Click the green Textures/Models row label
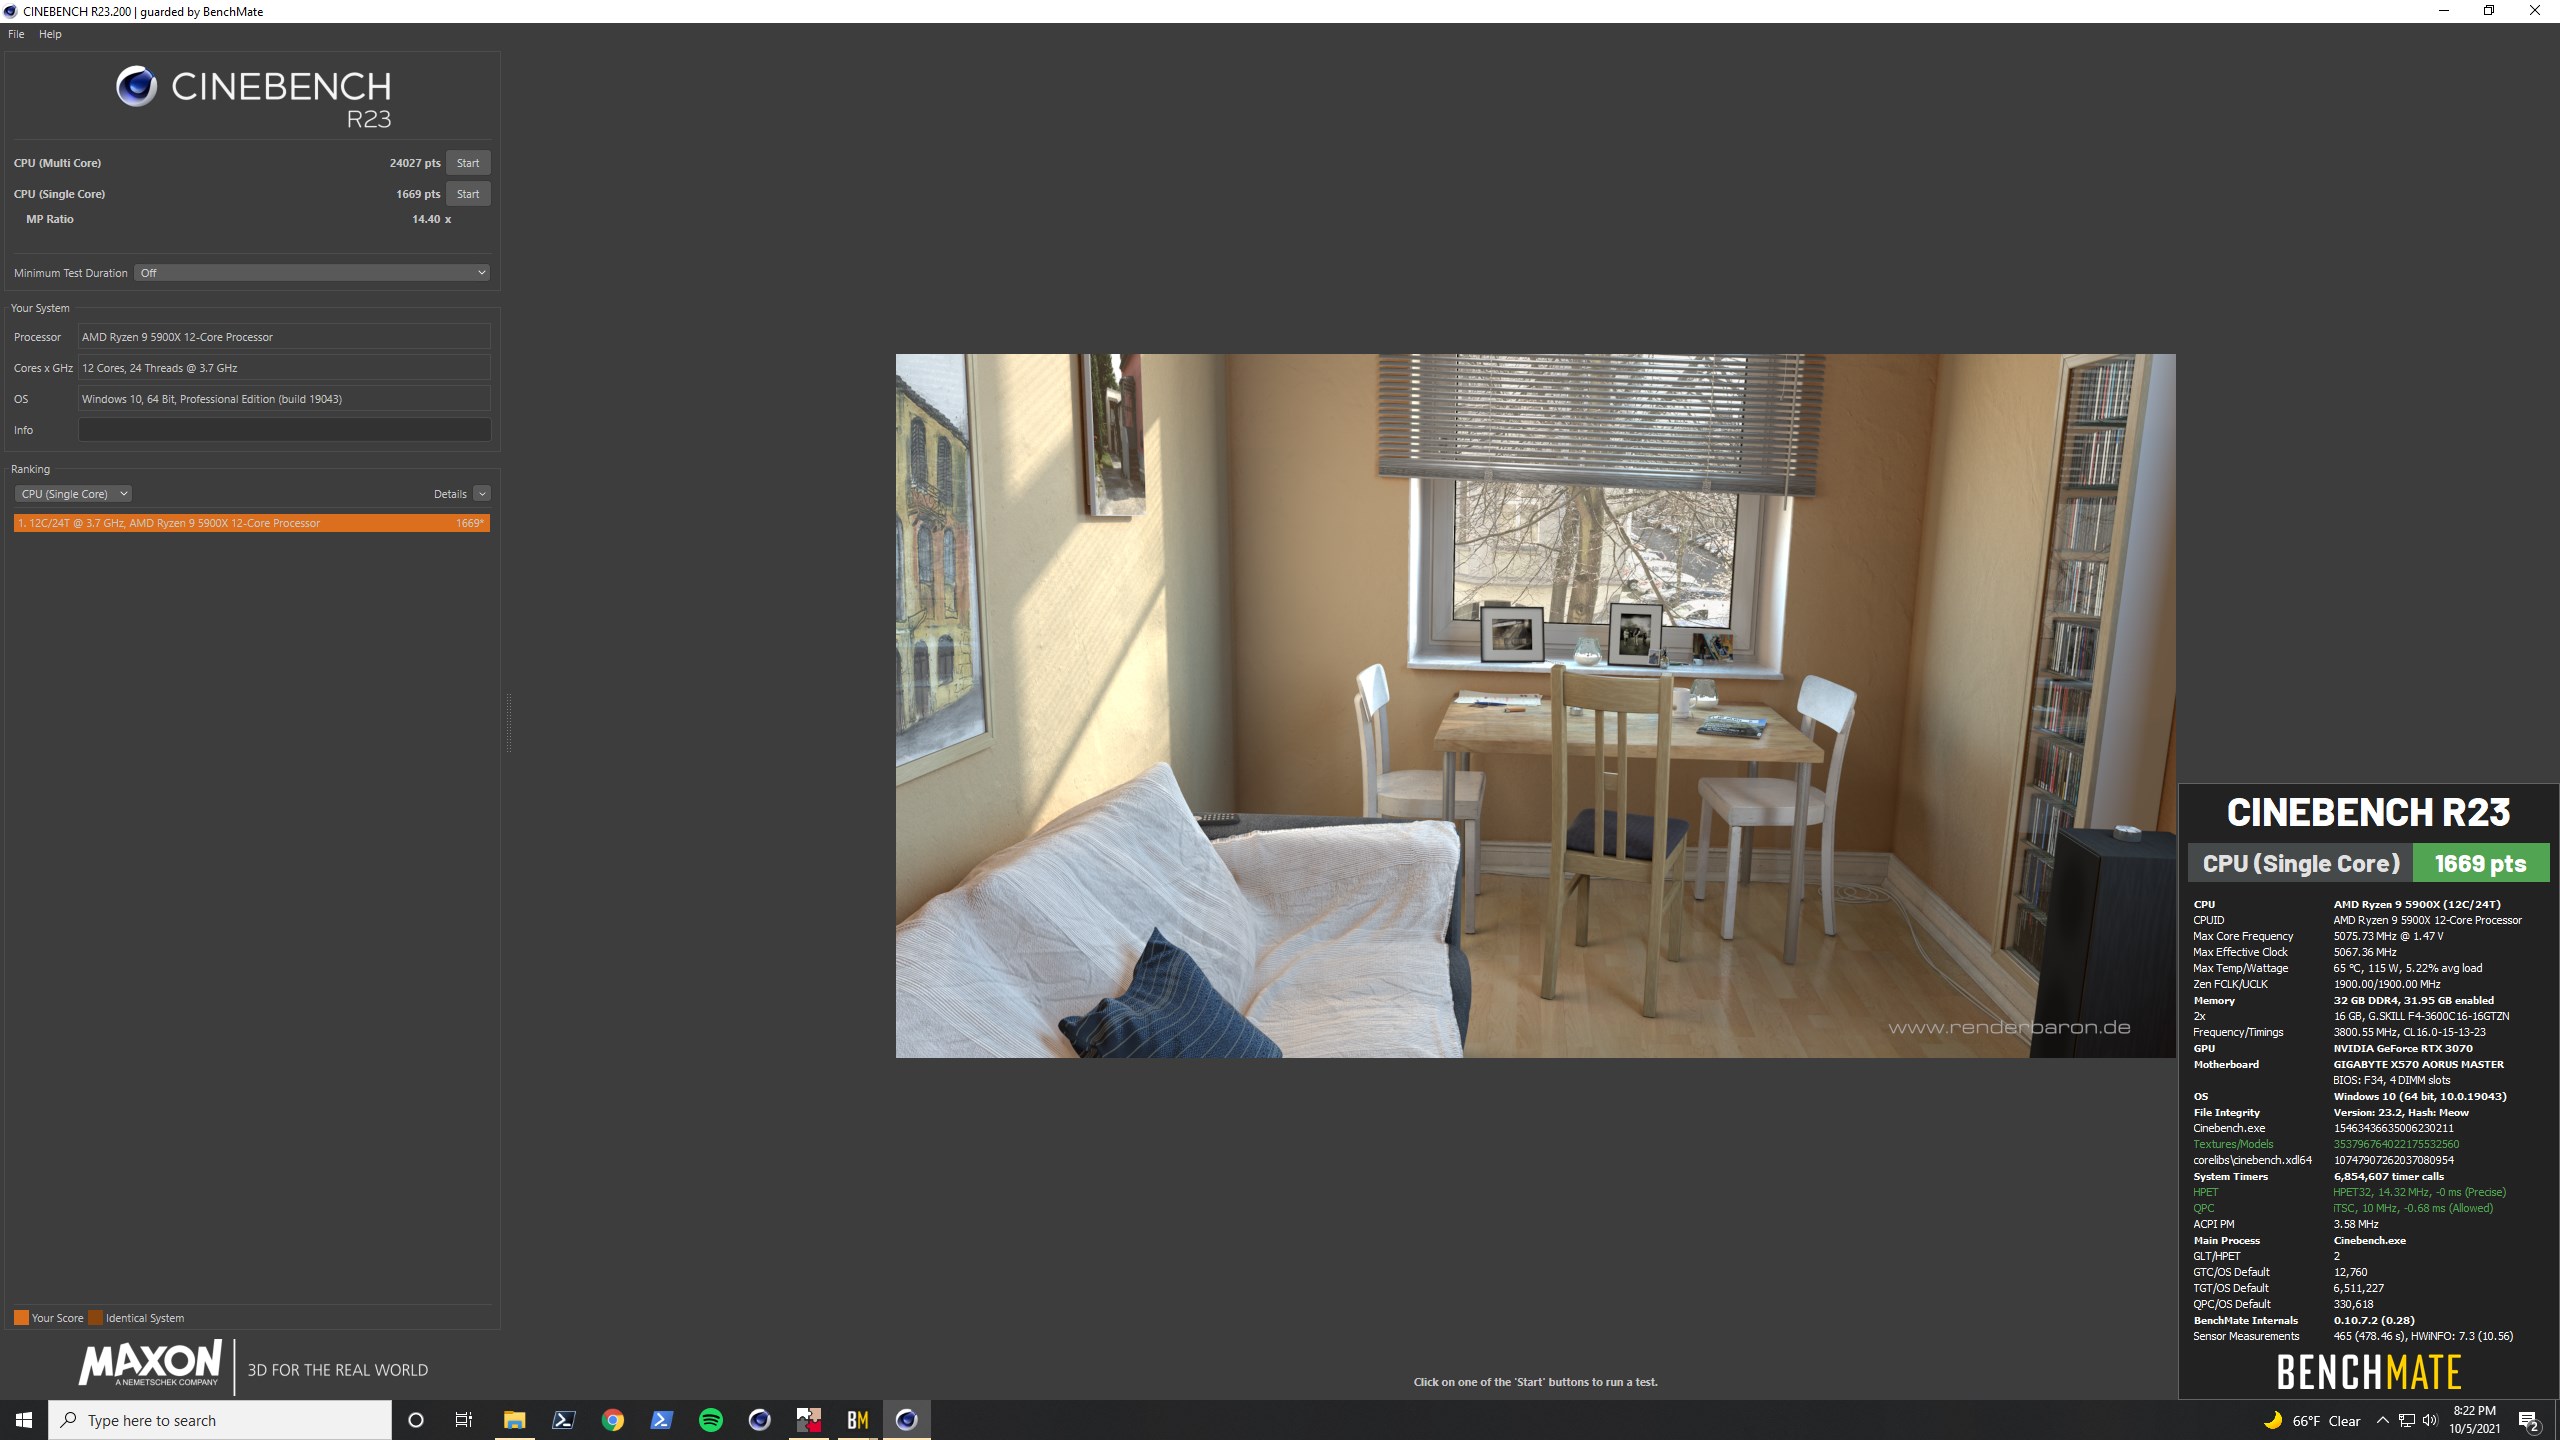 click(2233, 1144)
